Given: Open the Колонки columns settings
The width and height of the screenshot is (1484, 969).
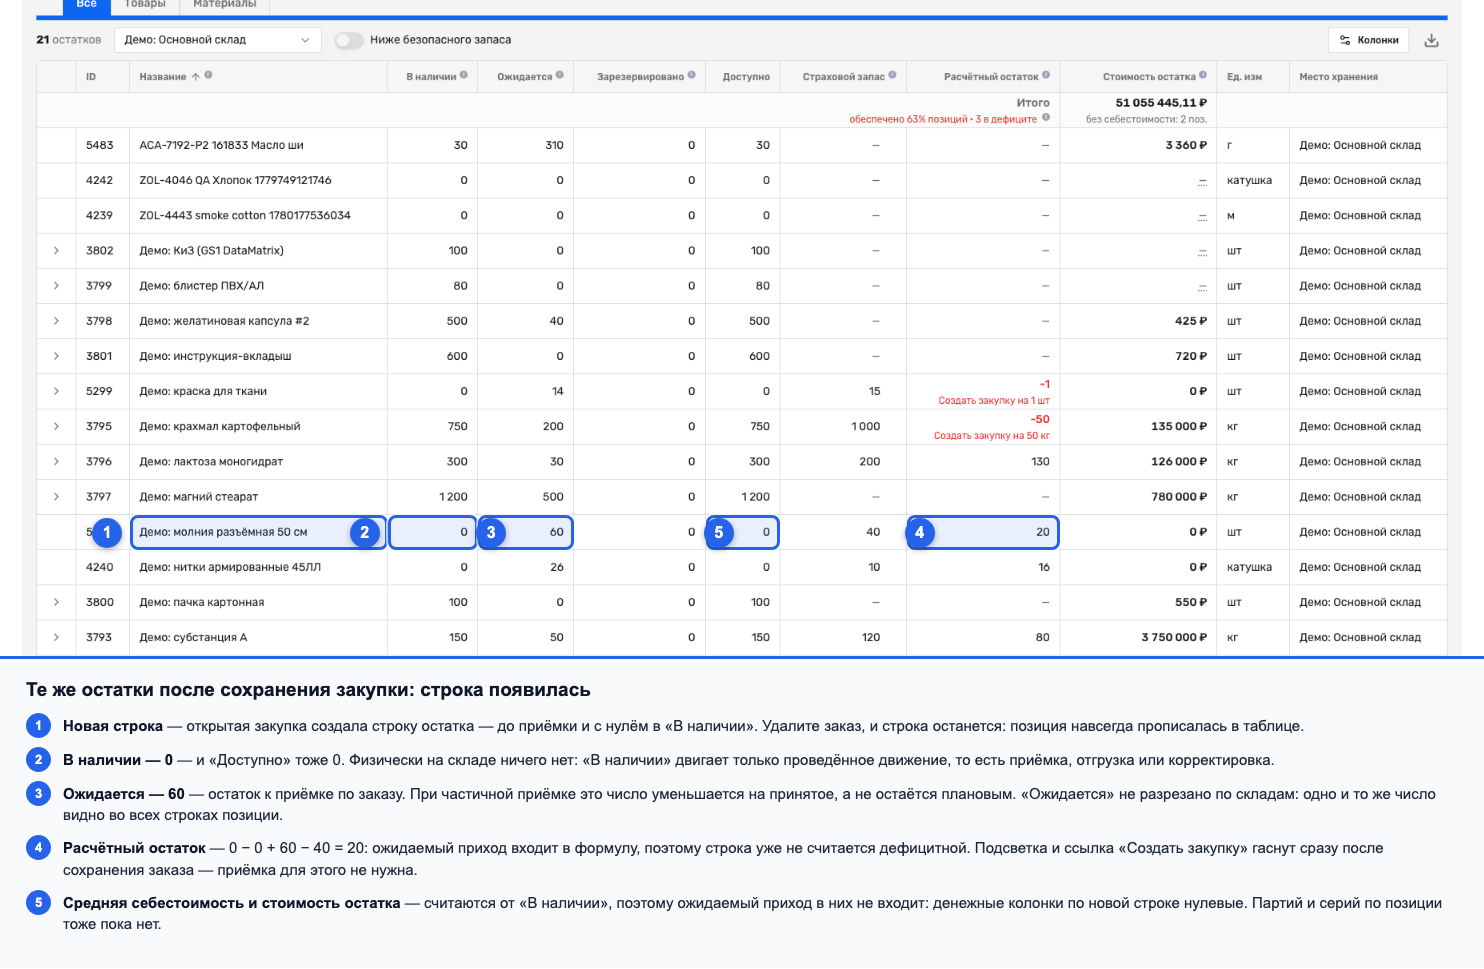Looking at the screenshot, I should pos(1369,40).
